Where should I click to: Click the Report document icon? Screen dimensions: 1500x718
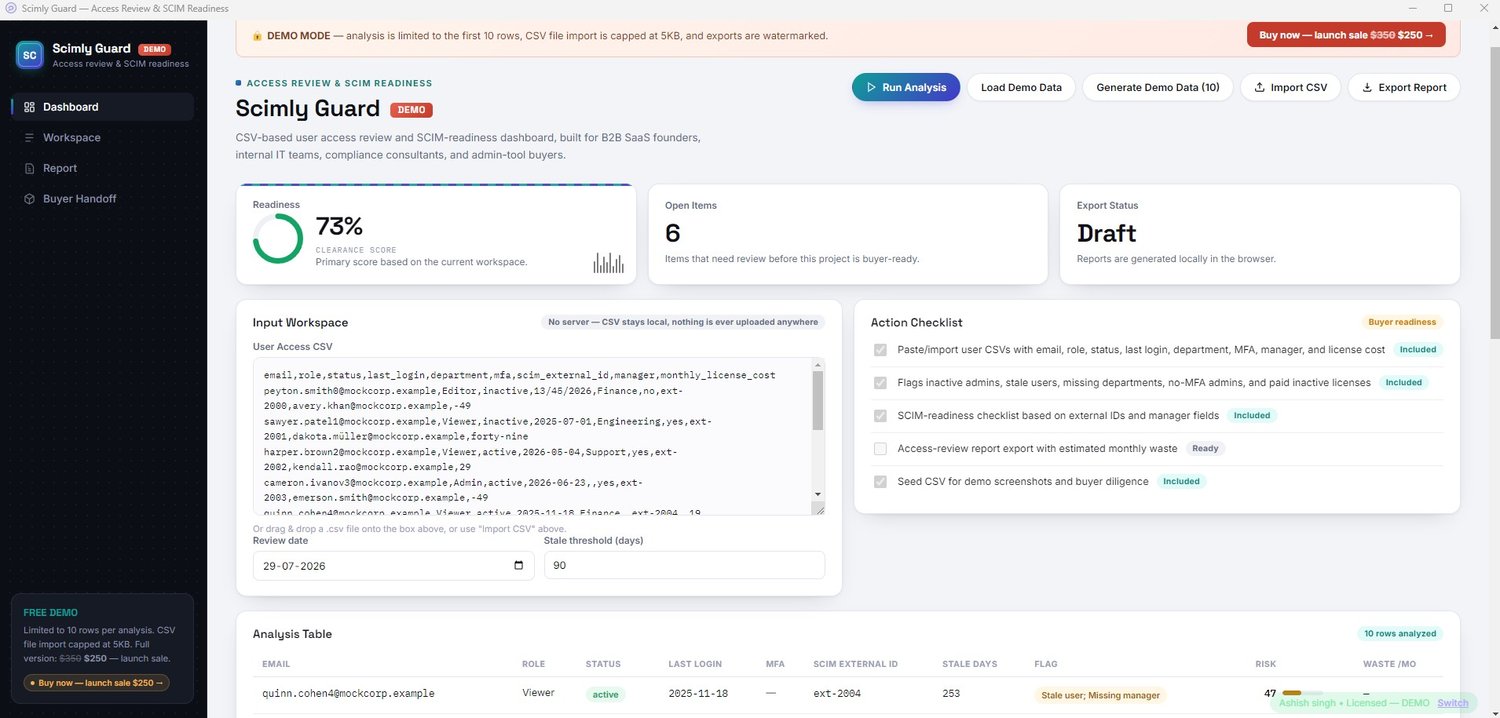tap(29, 168)
